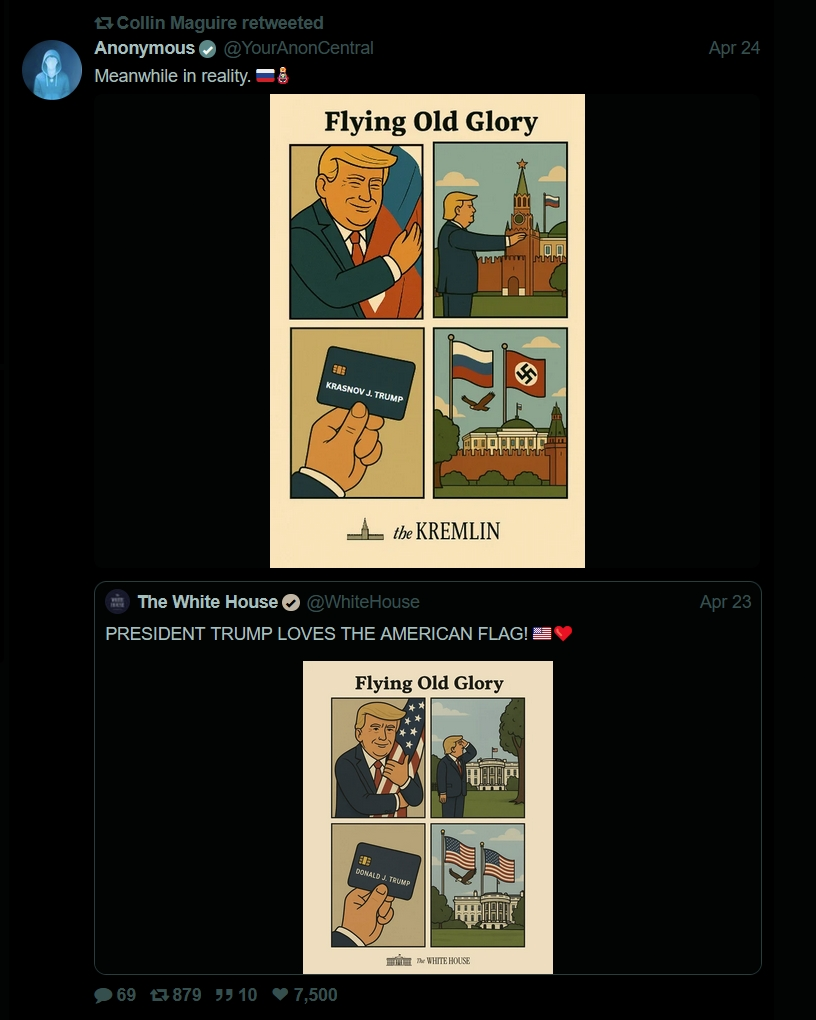Enlarge the Kremlin comic image
Viewport: 816px width, 1020px height.
pyautogui.click(x=427, y=330)
